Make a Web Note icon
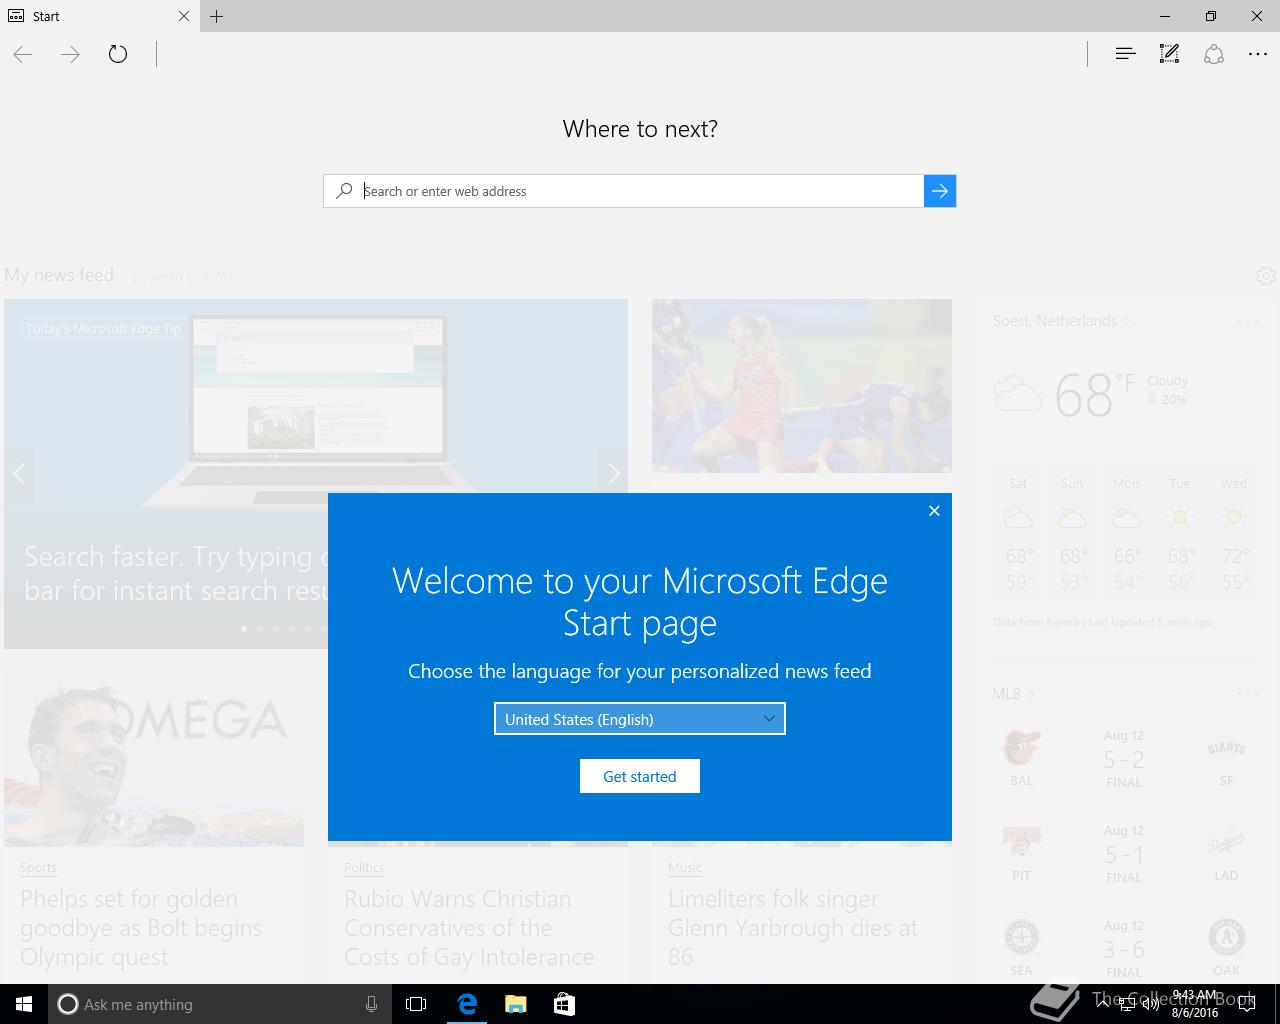Image resolution: width=1280 pixels, height=1024 pixels. (x=1169, y=54)
